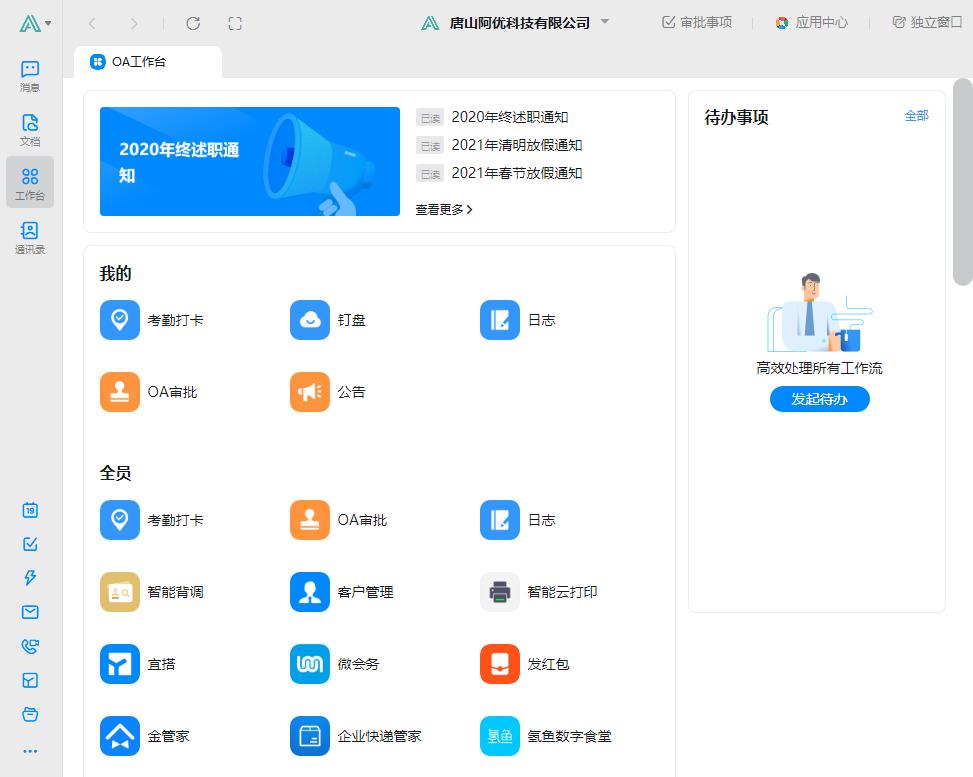Click the 发起待办 button
Viewport: 973px width, 777px height.
click(819, 399)
